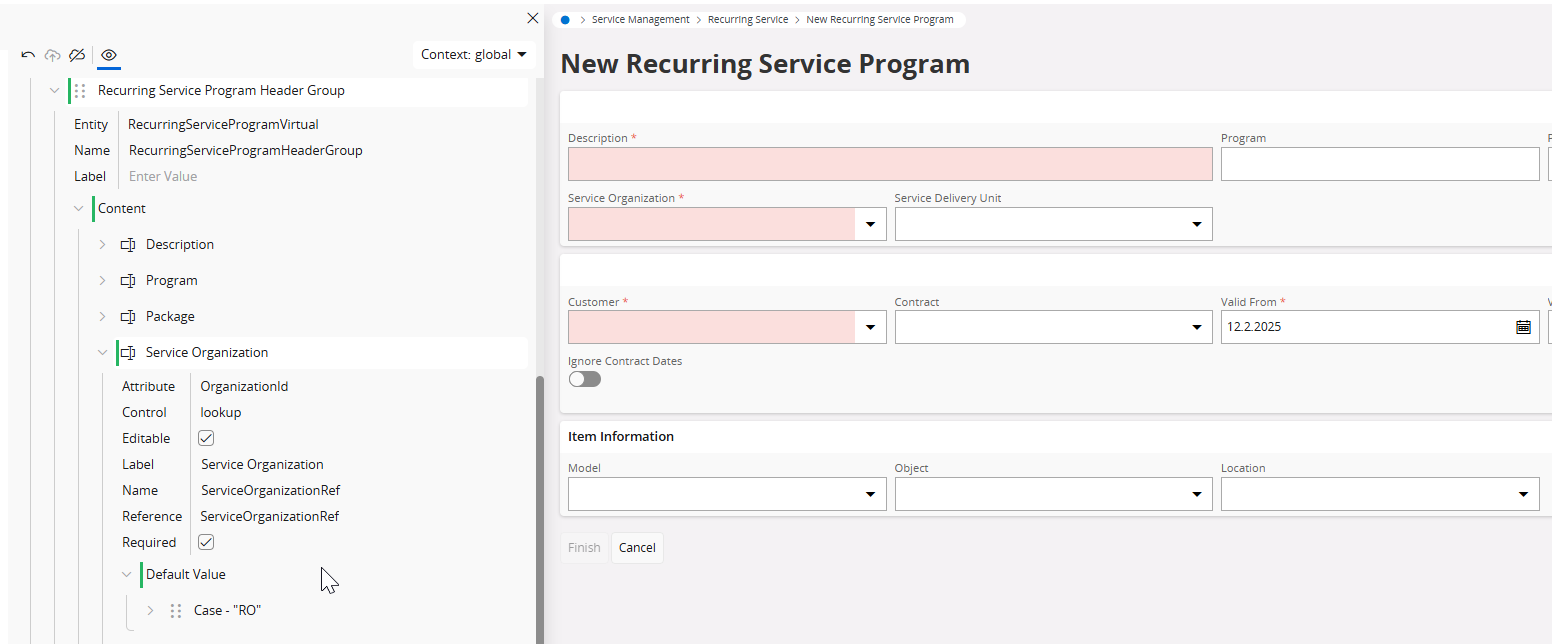Viewport: 1552px width, 644px height.
Task: Expand the Description tree item
Action: point(102,244)
